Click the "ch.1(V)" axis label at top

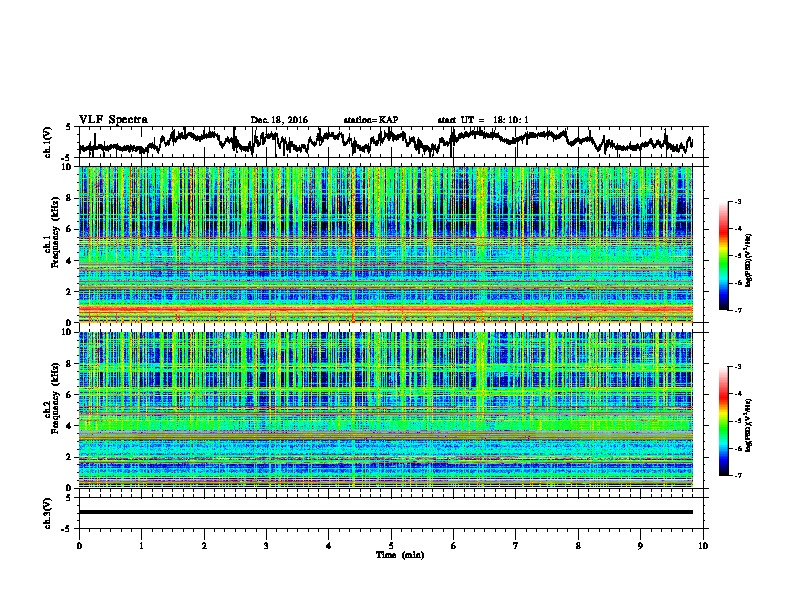pos(48,142)
